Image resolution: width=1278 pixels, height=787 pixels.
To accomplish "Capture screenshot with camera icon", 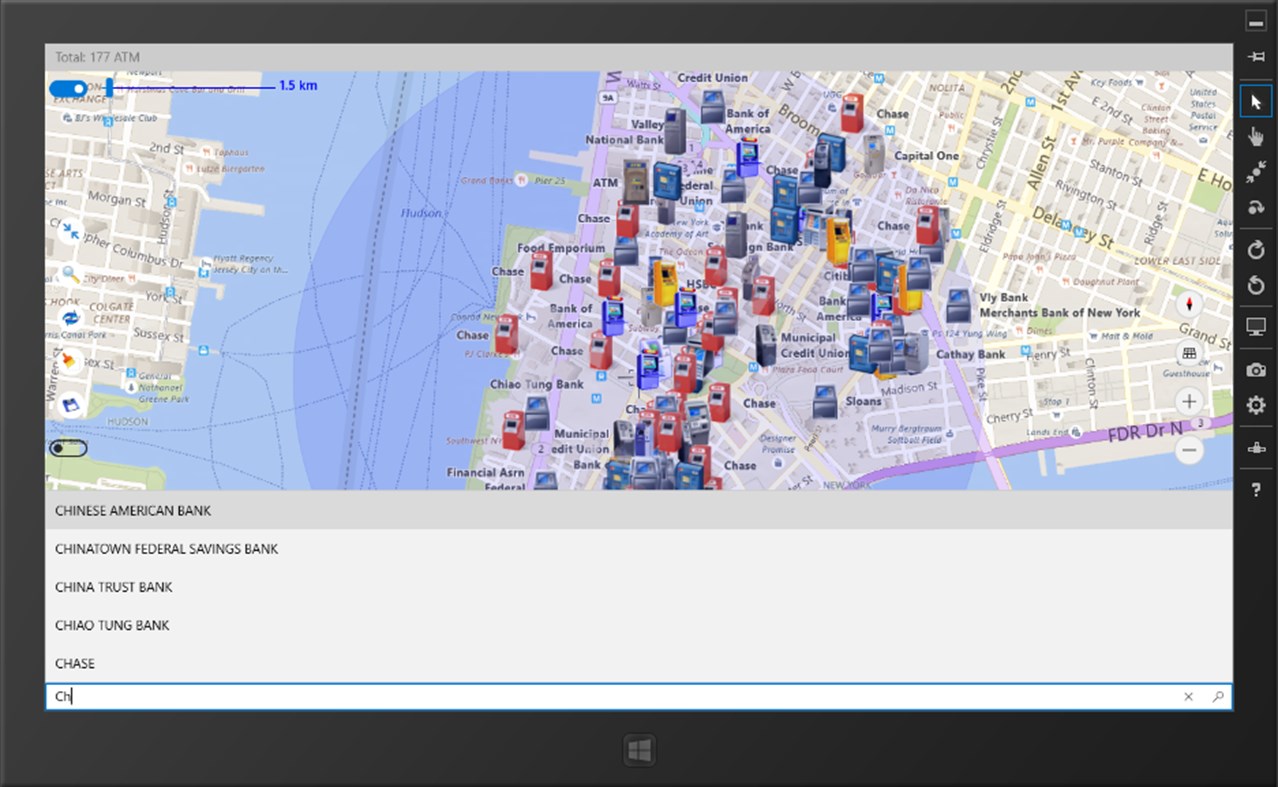I will [x=1256, y=370].
